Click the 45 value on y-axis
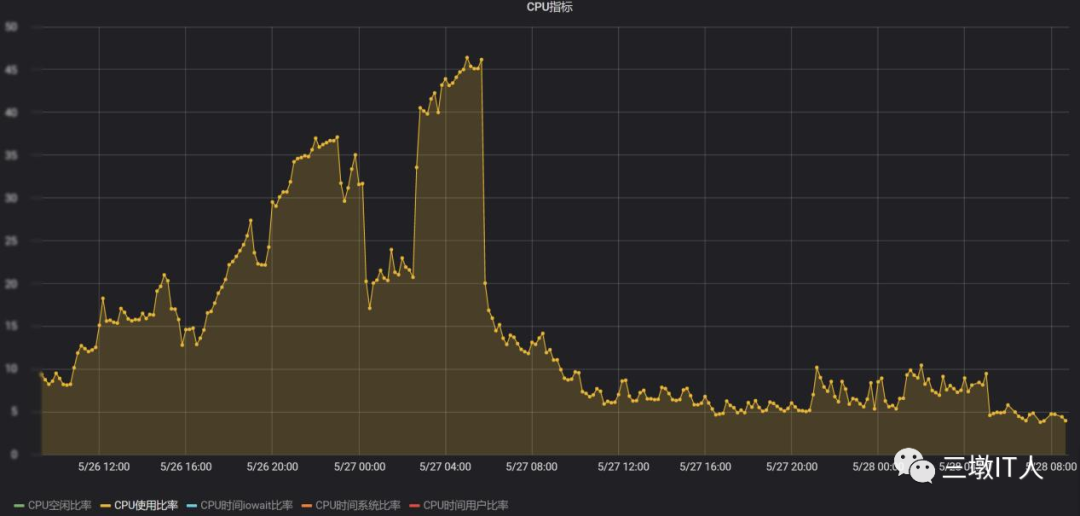Viewport: 1080px width, 516px height. pyautogui.click(x=11, y=70)
